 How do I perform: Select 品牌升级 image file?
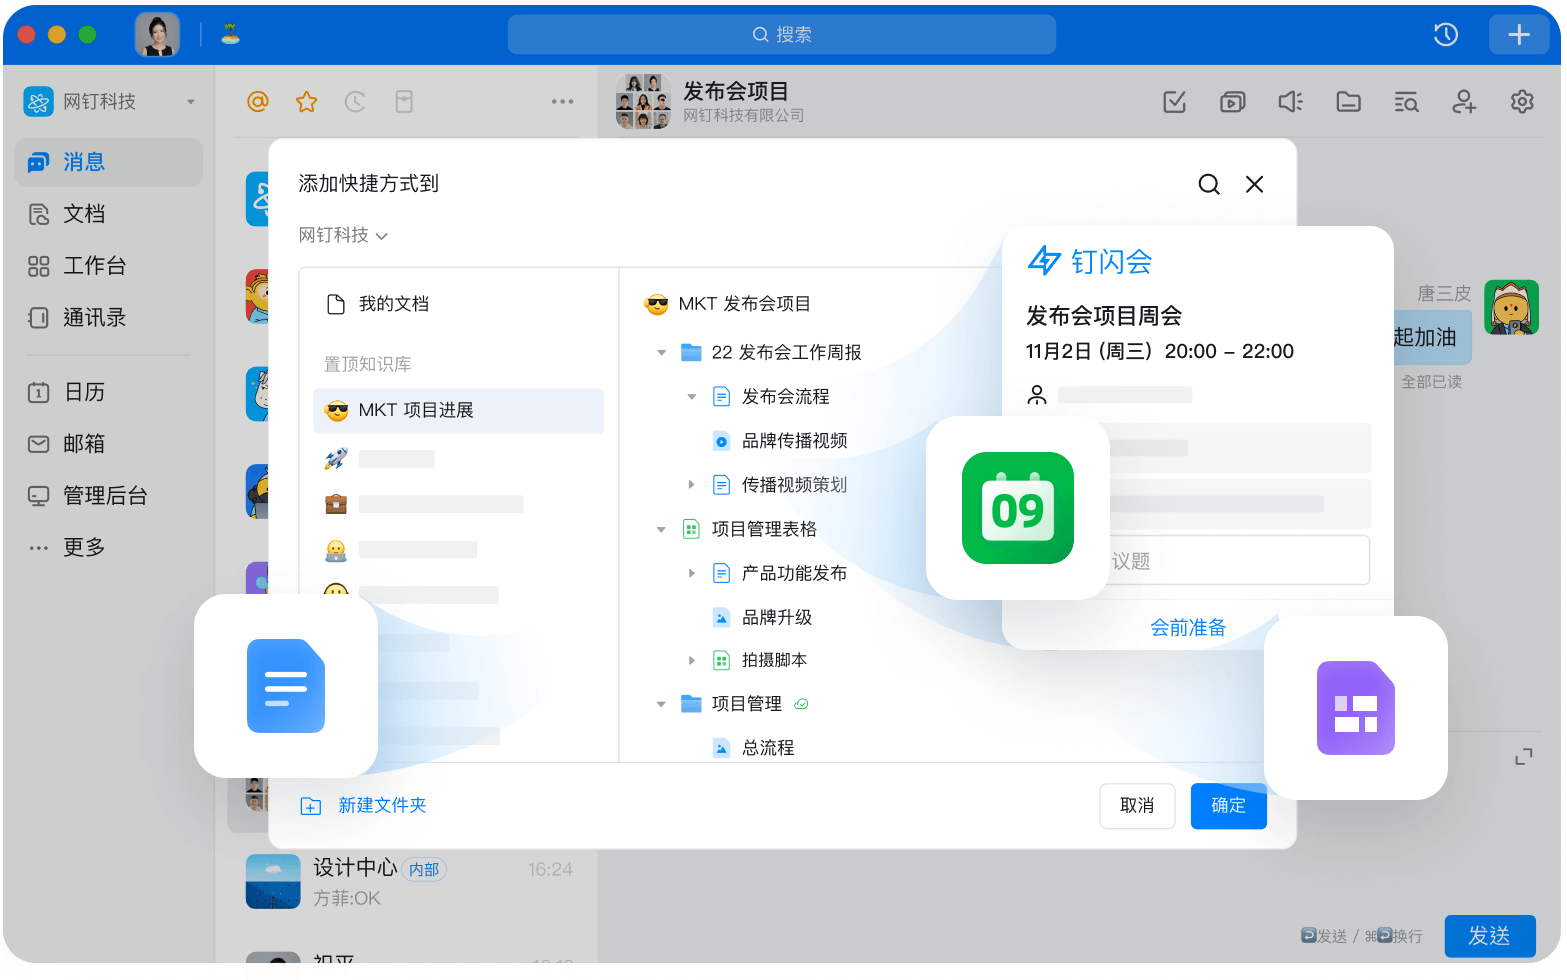point(762,618)
